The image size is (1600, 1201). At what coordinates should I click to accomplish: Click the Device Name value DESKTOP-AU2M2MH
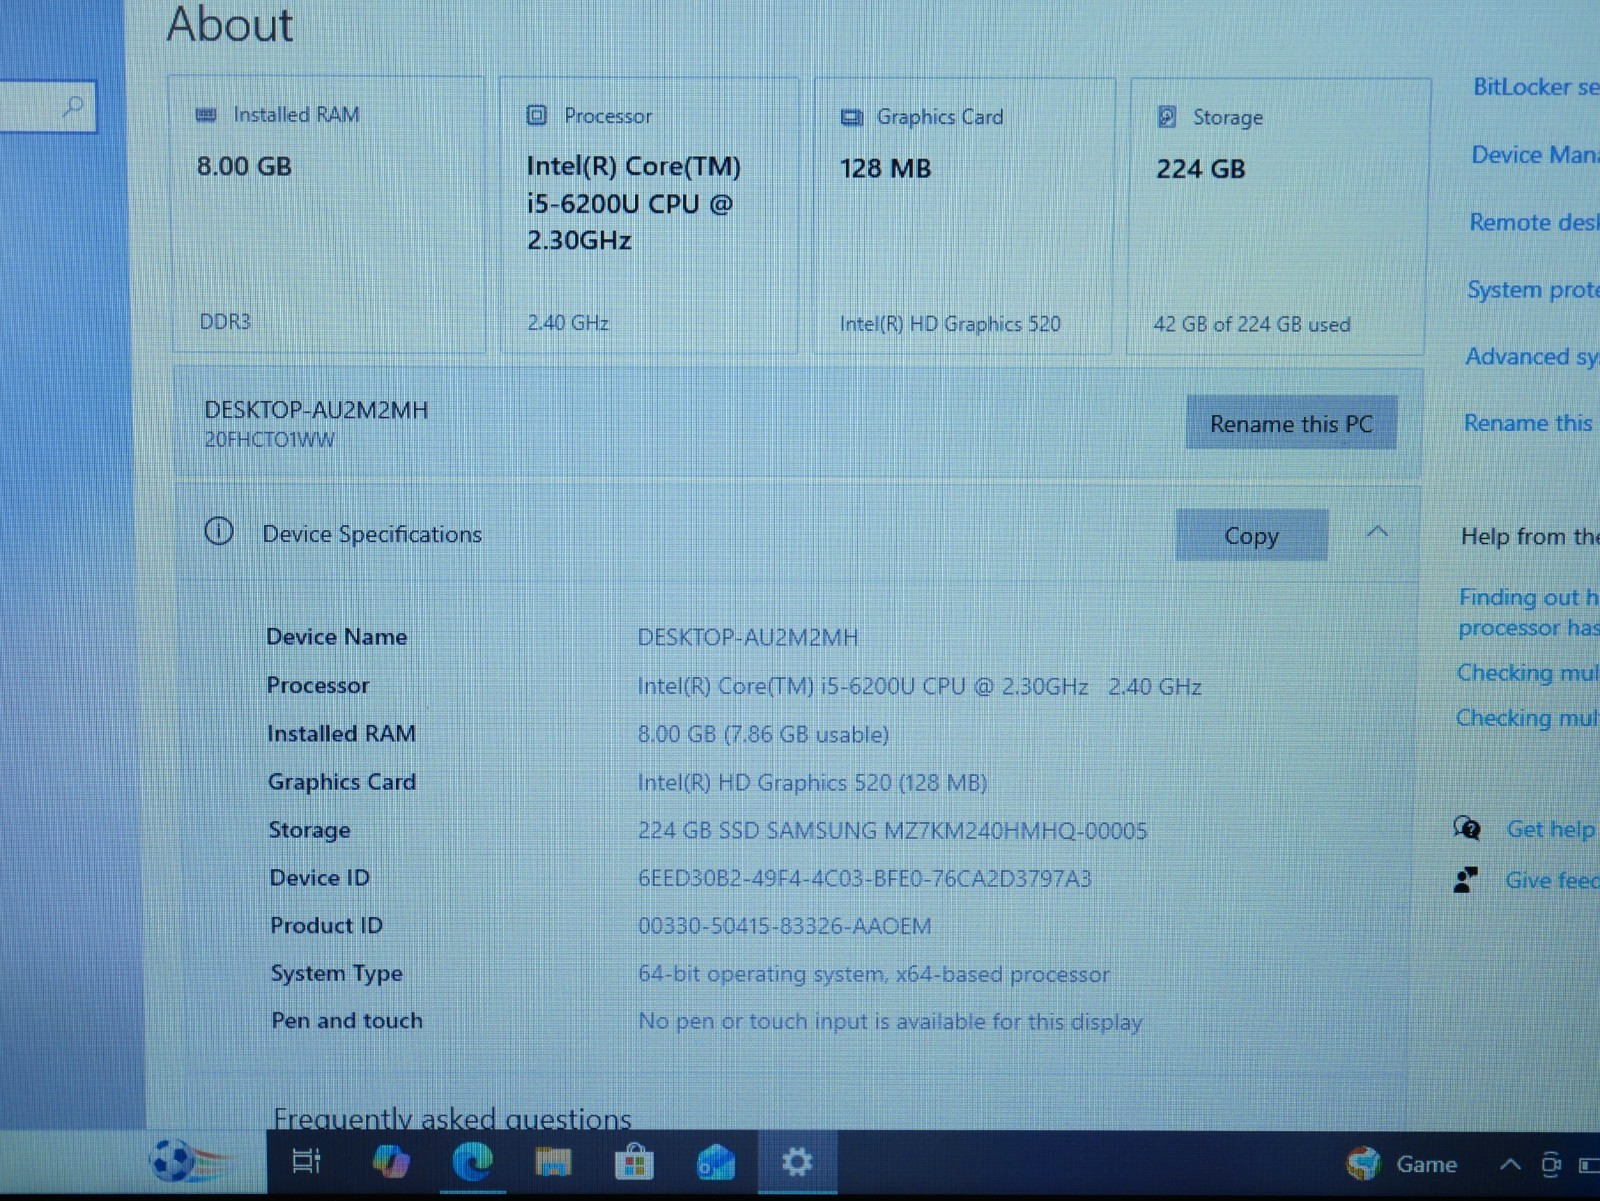pyautogui.click(x=747, y=637)
